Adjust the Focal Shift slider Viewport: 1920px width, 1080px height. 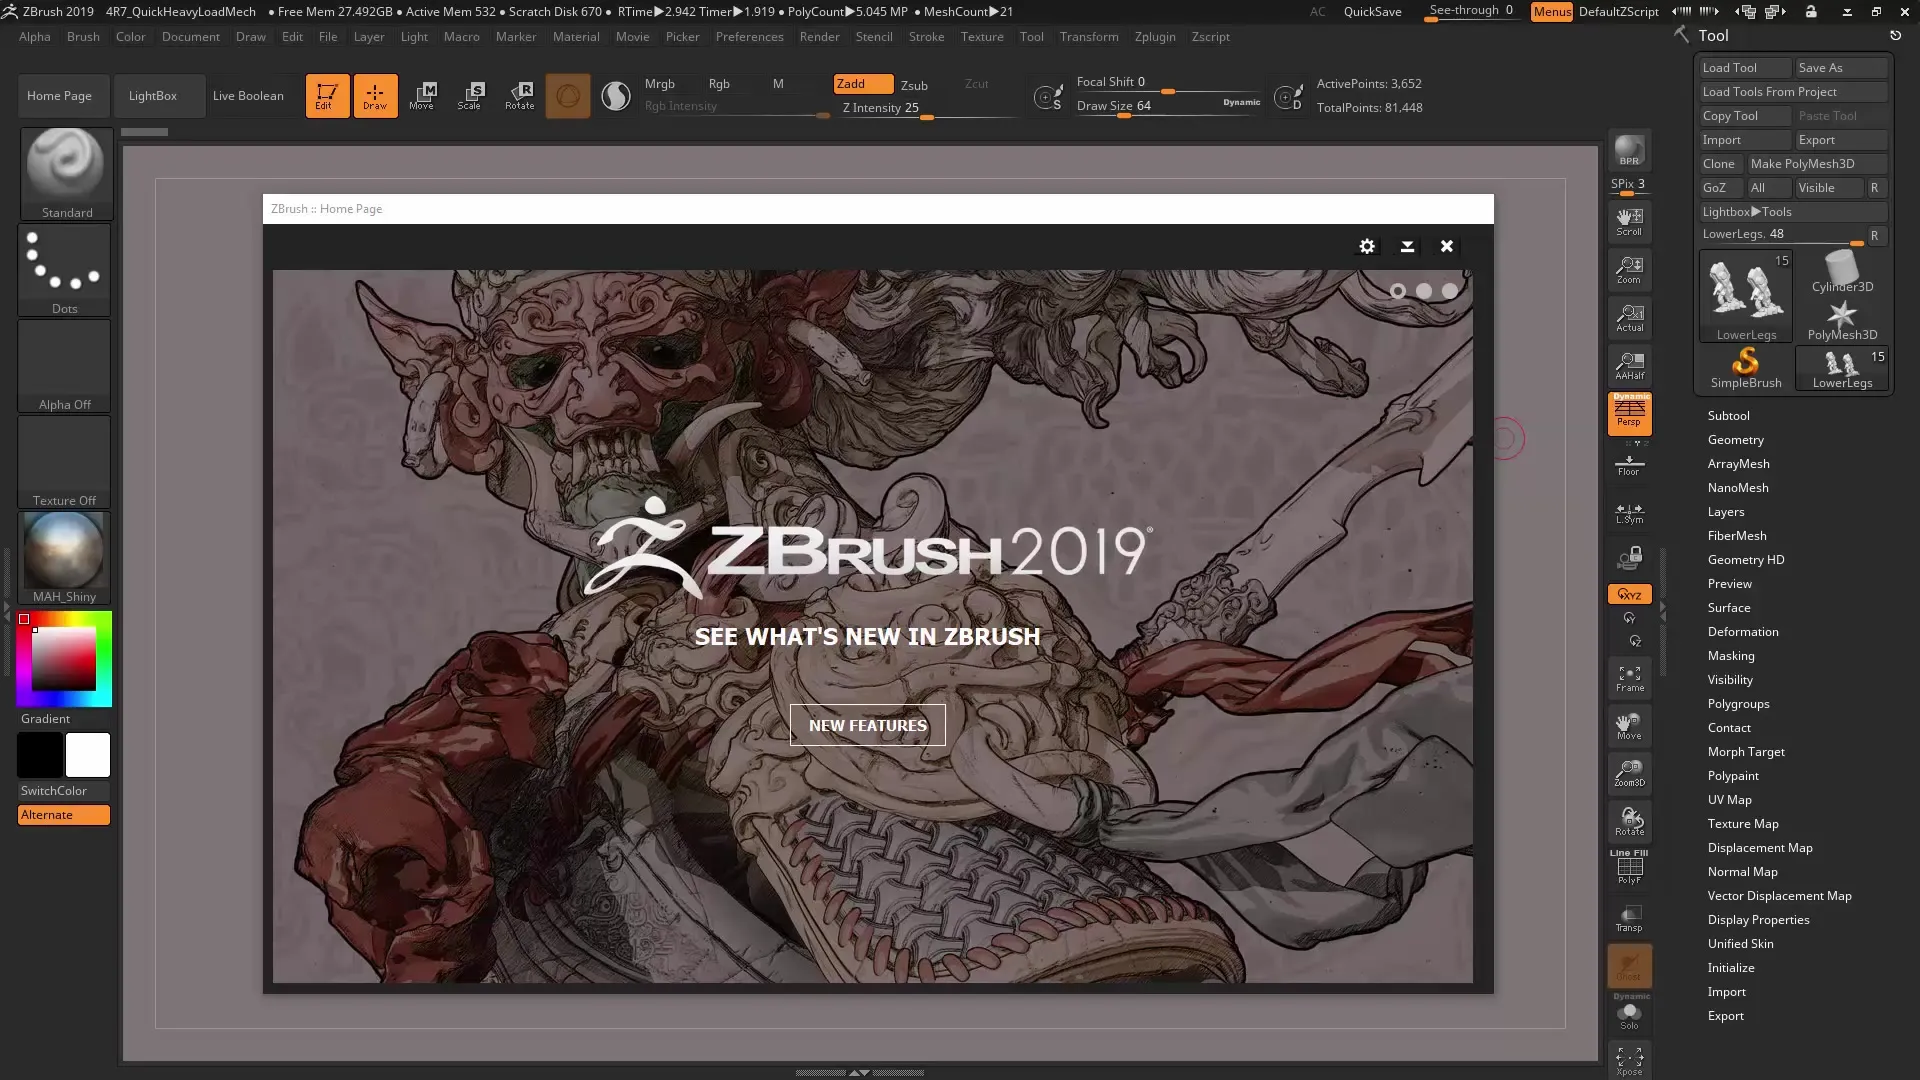coord(1167,83)
